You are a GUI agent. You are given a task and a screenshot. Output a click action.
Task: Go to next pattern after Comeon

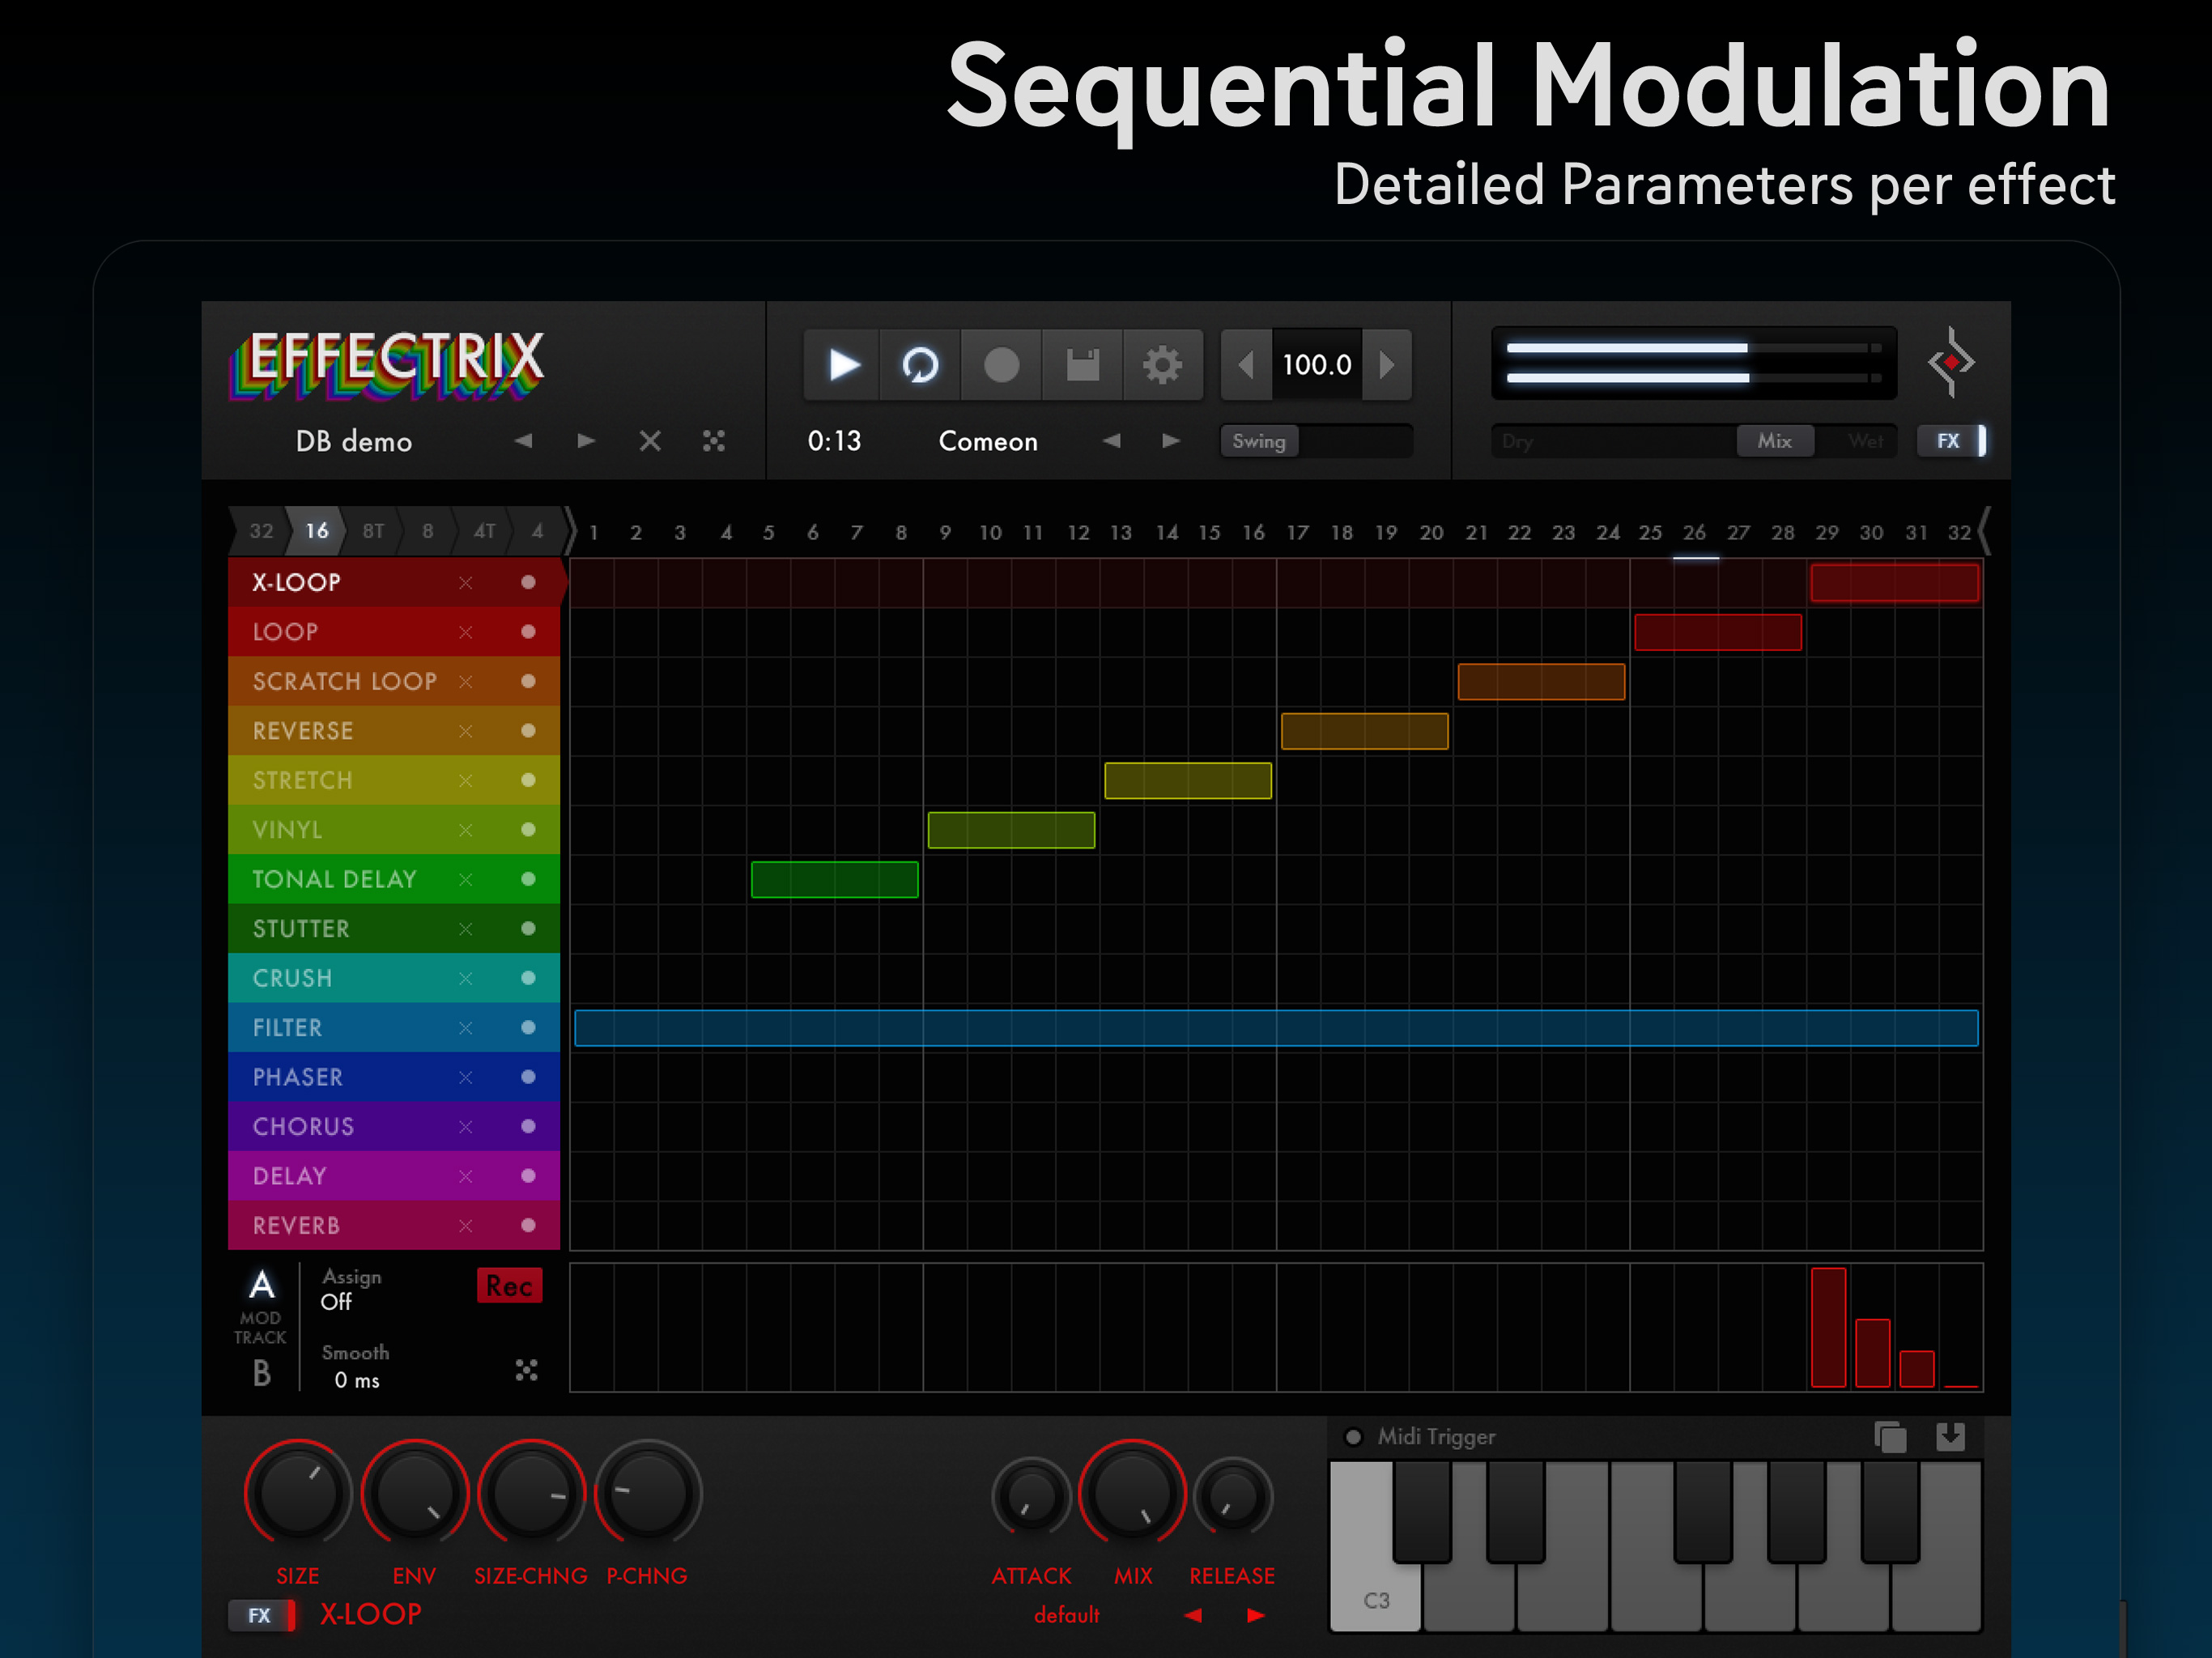tap(1170, 441)
